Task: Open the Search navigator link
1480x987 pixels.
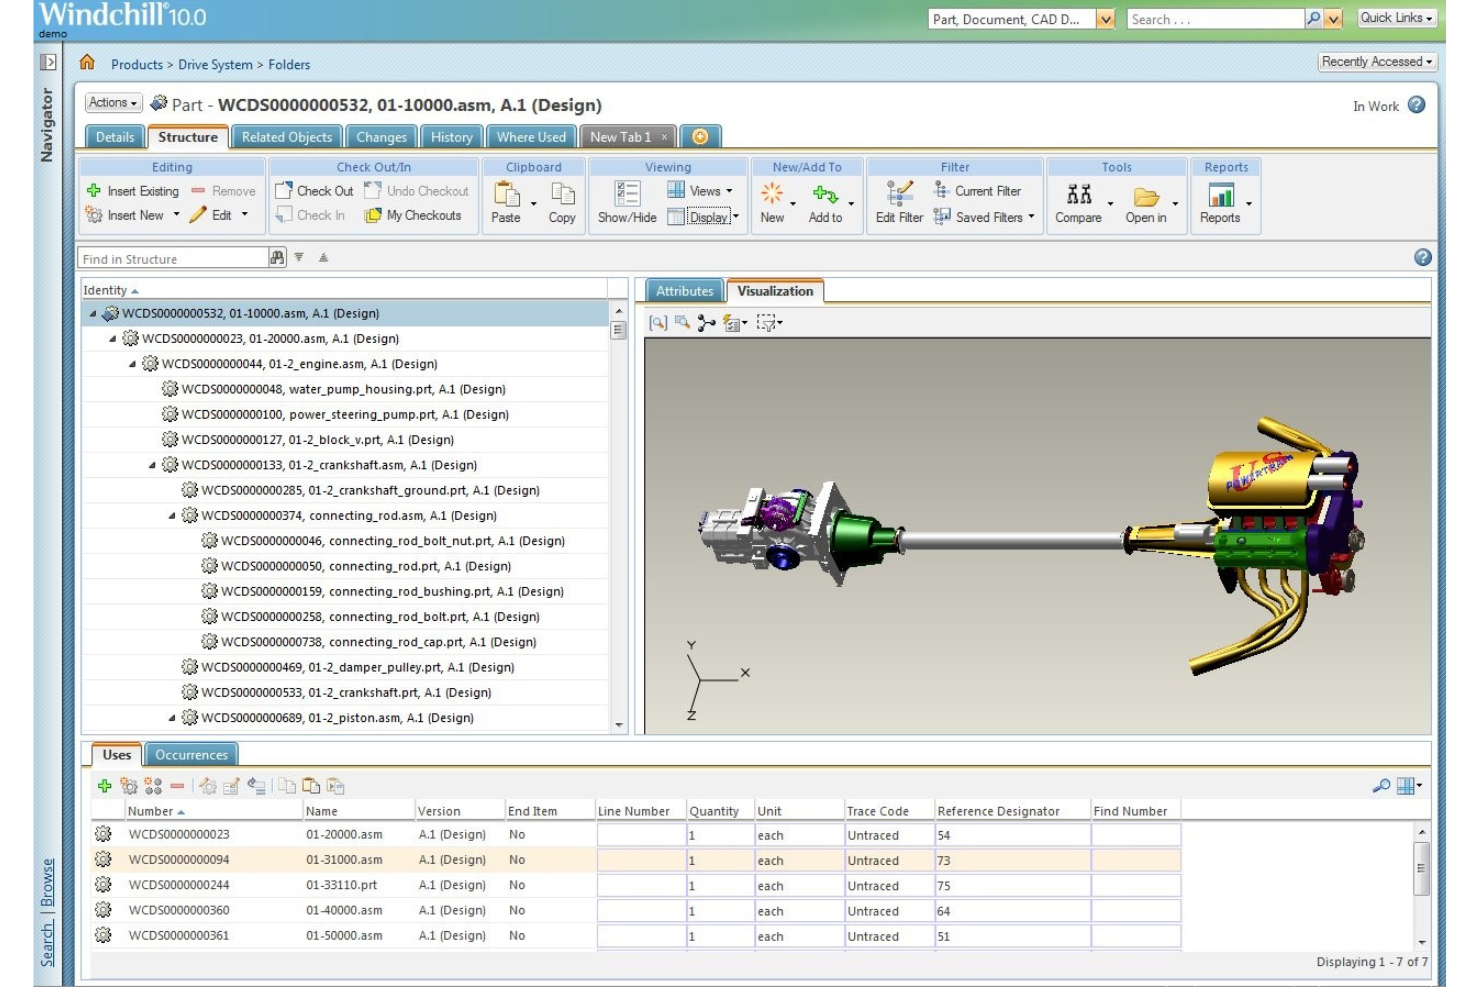Action: (x=48, y=945)
